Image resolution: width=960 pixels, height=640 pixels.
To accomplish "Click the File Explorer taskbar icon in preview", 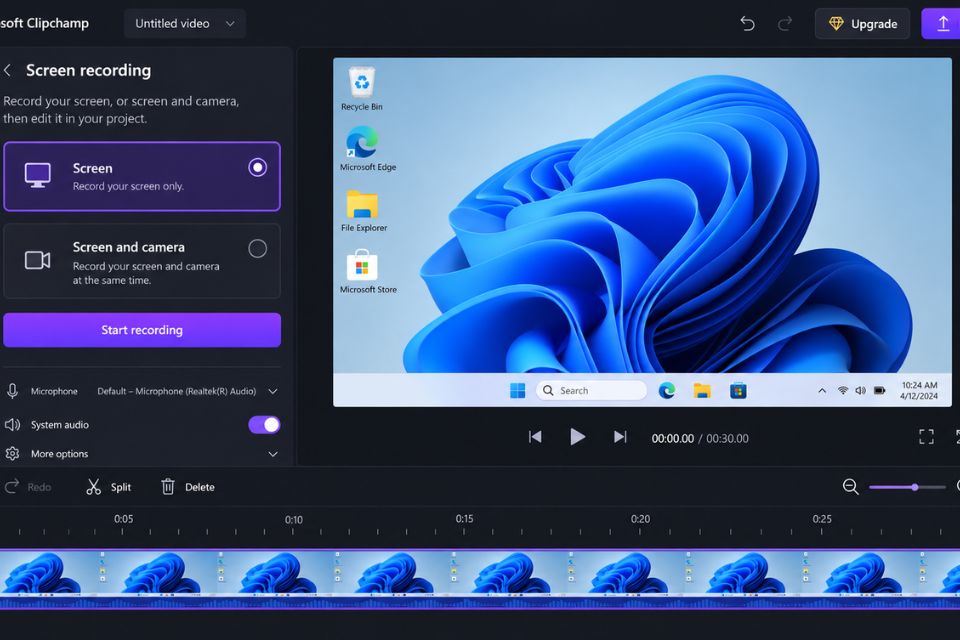I will pos(702,390).
